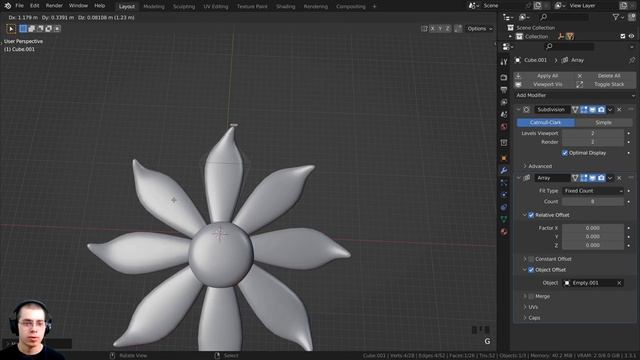Click the Delete All button

tap(605, 76)
